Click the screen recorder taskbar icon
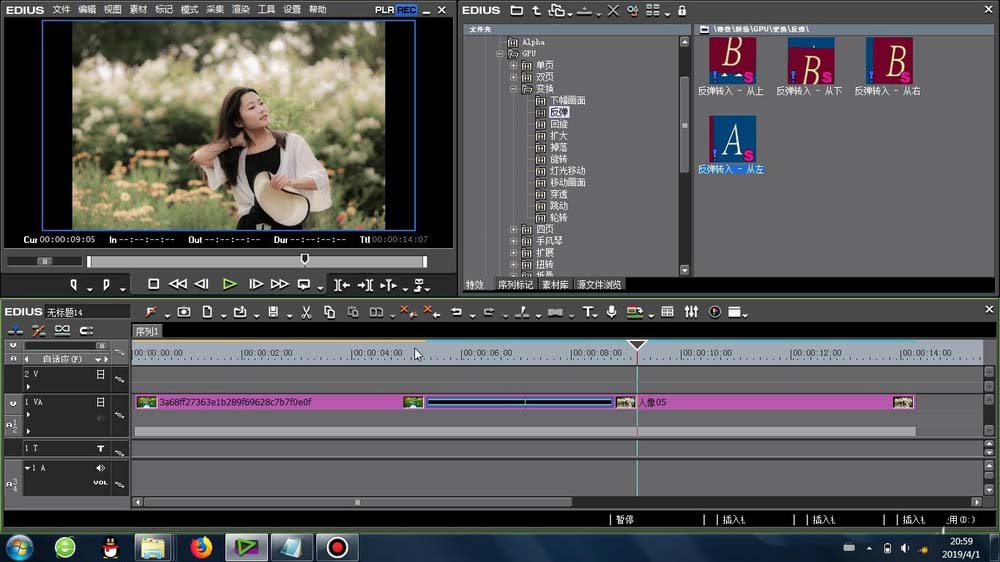 337,547
